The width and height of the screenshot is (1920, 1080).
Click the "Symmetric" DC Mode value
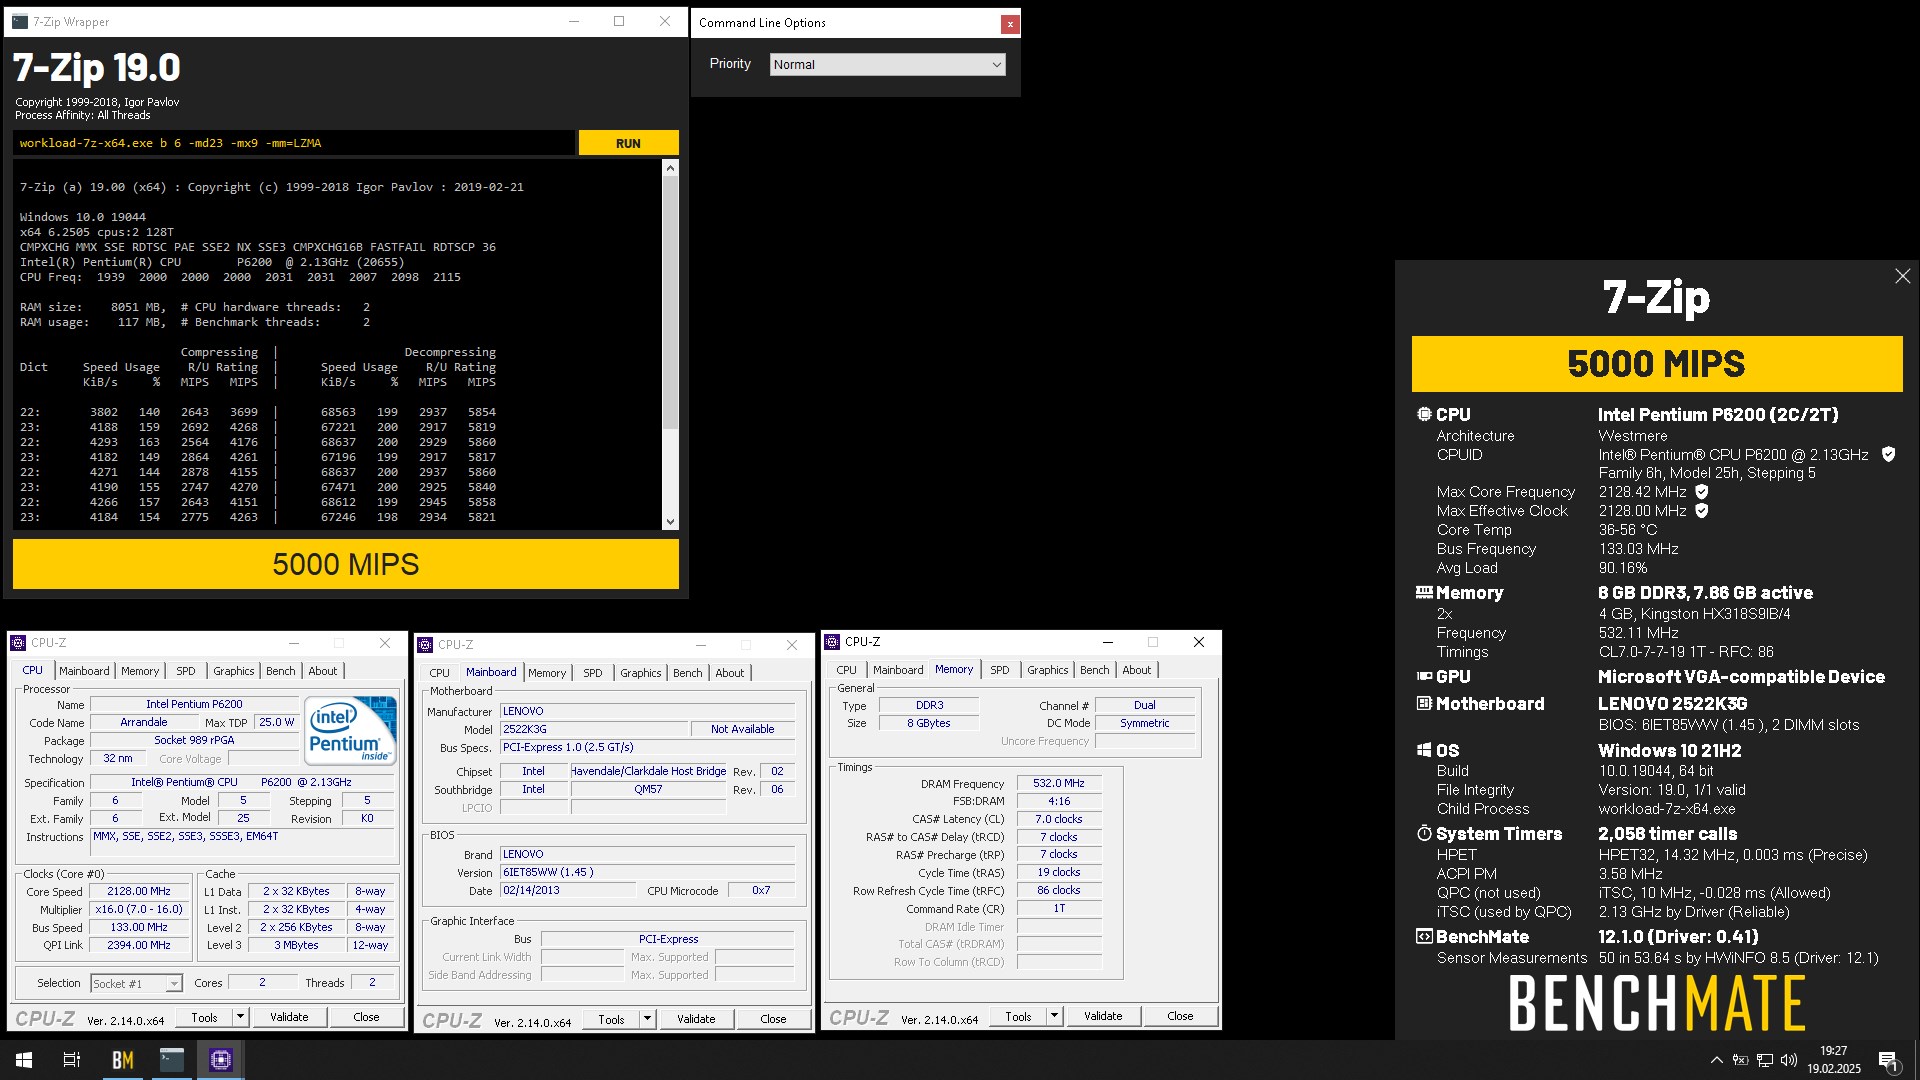pyautogui.click(x=1144, y=723)
